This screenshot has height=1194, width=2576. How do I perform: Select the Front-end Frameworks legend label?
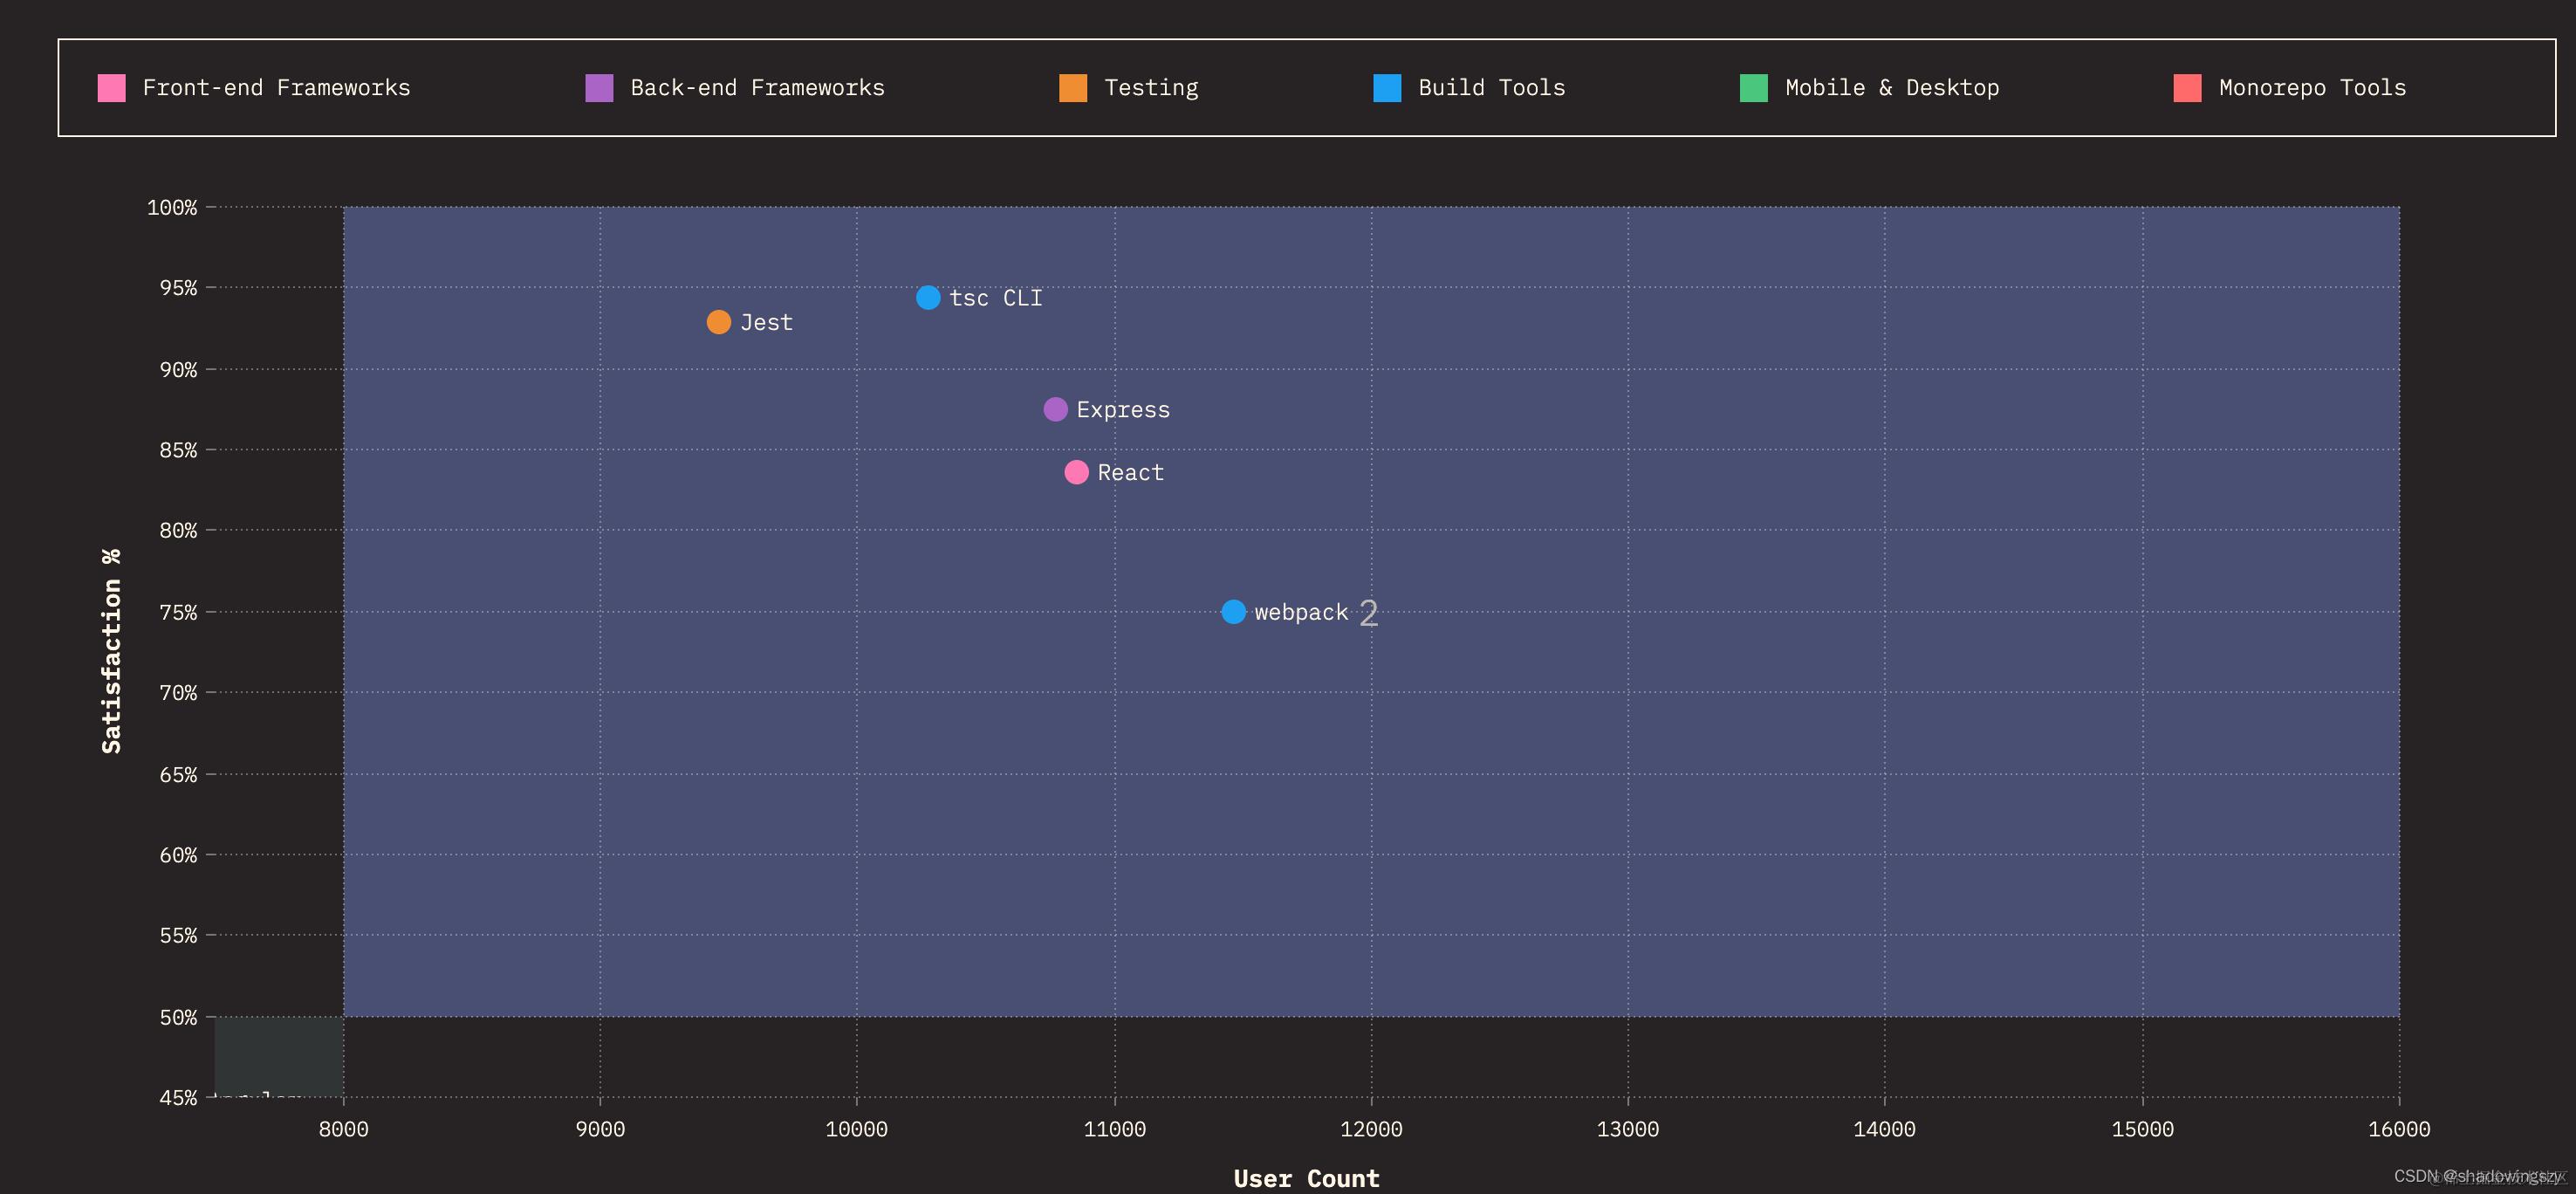(x=276, y=88)
